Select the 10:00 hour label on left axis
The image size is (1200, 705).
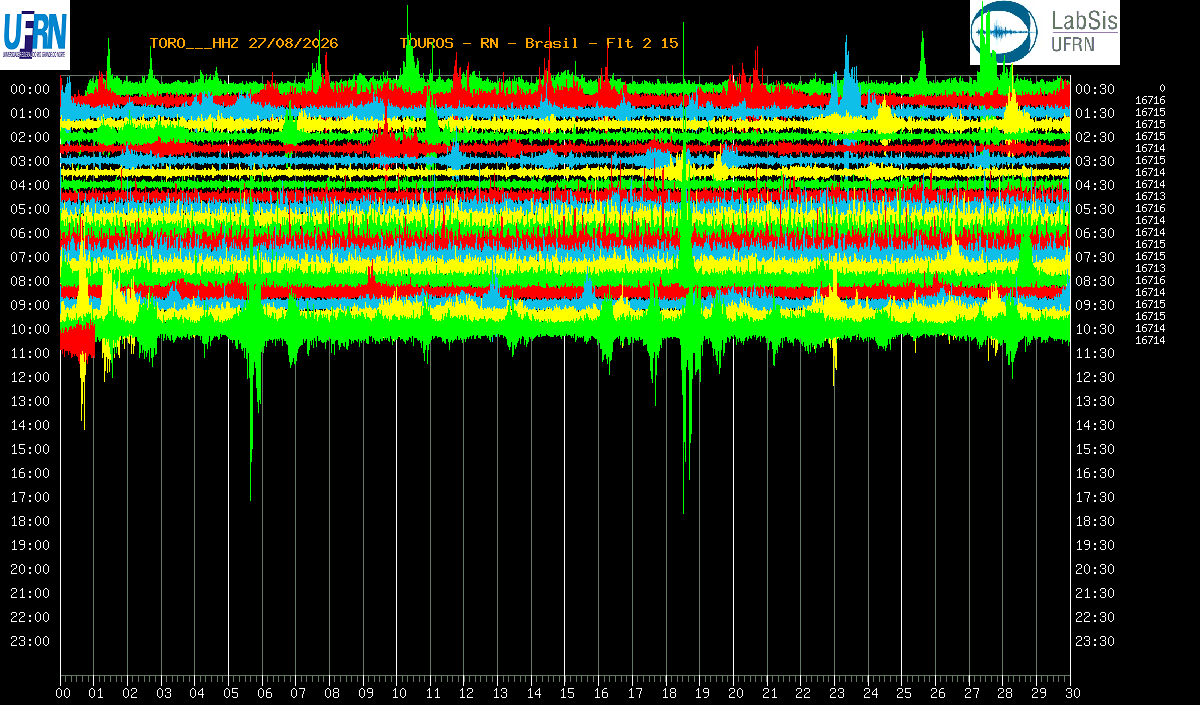pyautogui.click(x=30, y=329)
